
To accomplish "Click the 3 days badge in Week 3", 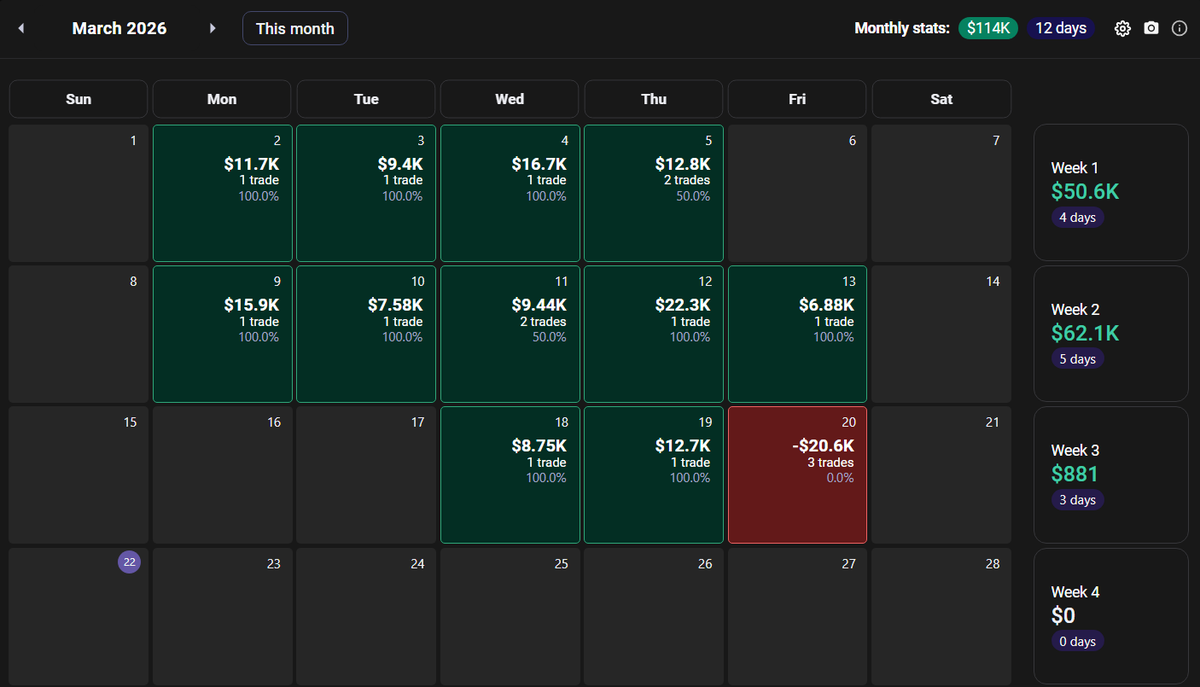I will click(x=1077, y=500).
